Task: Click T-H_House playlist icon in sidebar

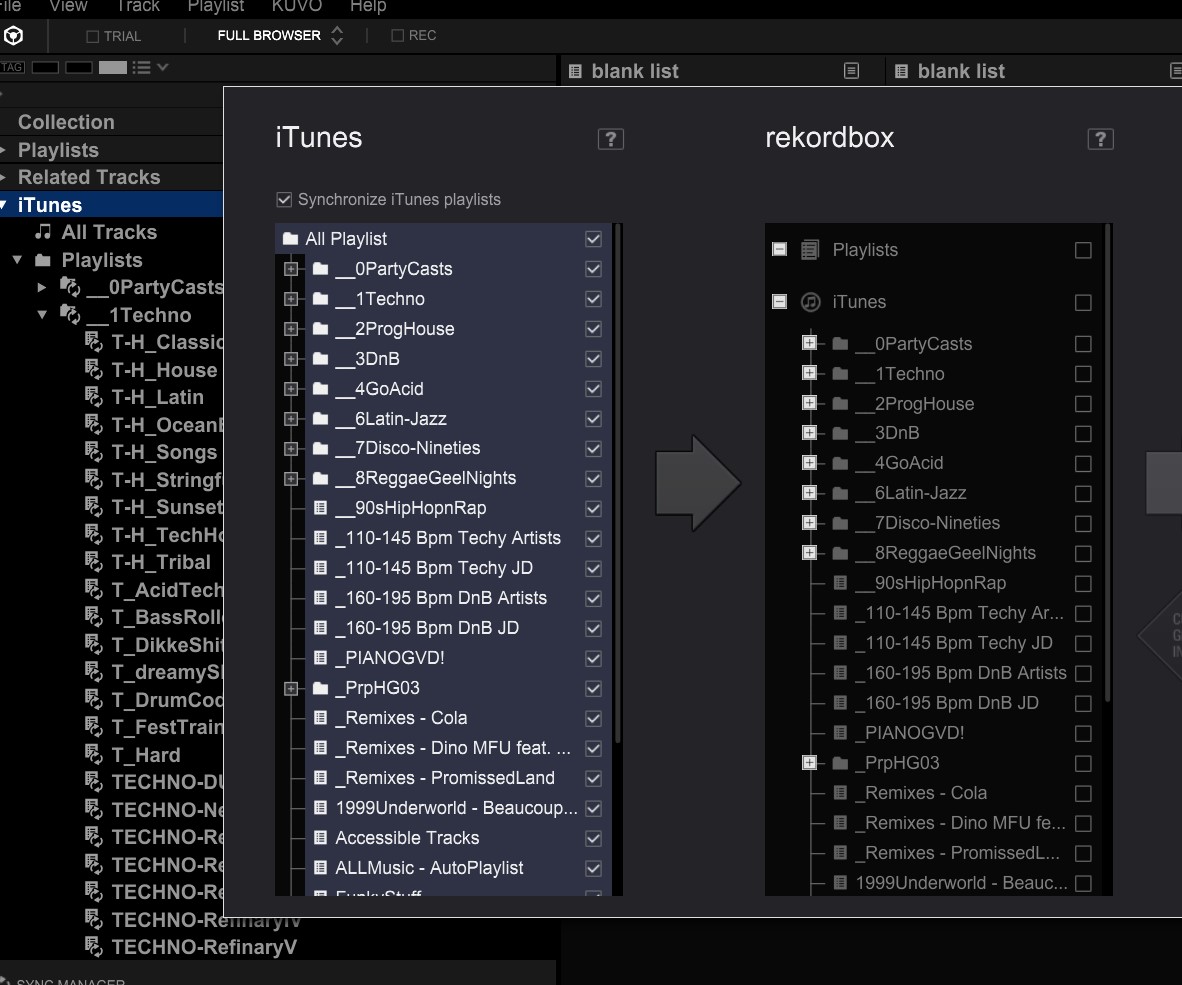Action: (x=93, y=369)
